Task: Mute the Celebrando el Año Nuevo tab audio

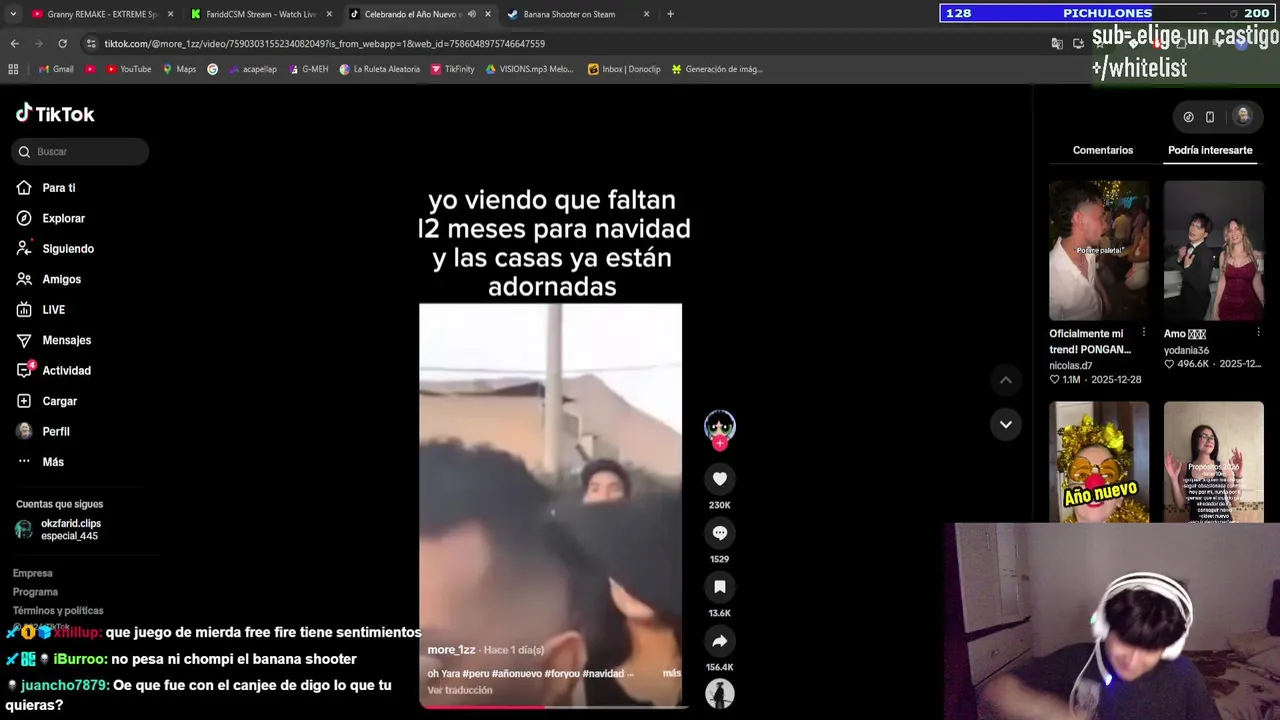Action: pos(471,14)
